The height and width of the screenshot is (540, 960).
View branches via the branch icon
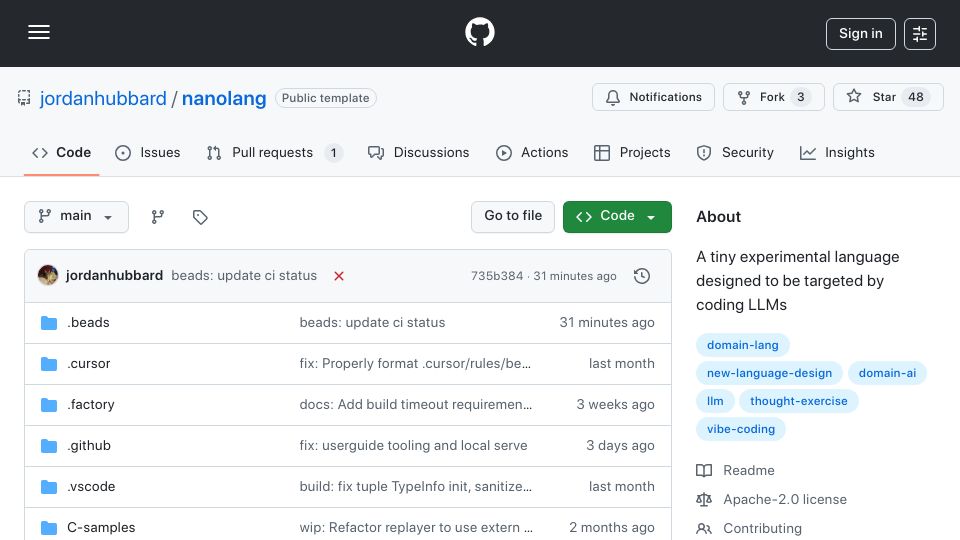coord(158,217)
